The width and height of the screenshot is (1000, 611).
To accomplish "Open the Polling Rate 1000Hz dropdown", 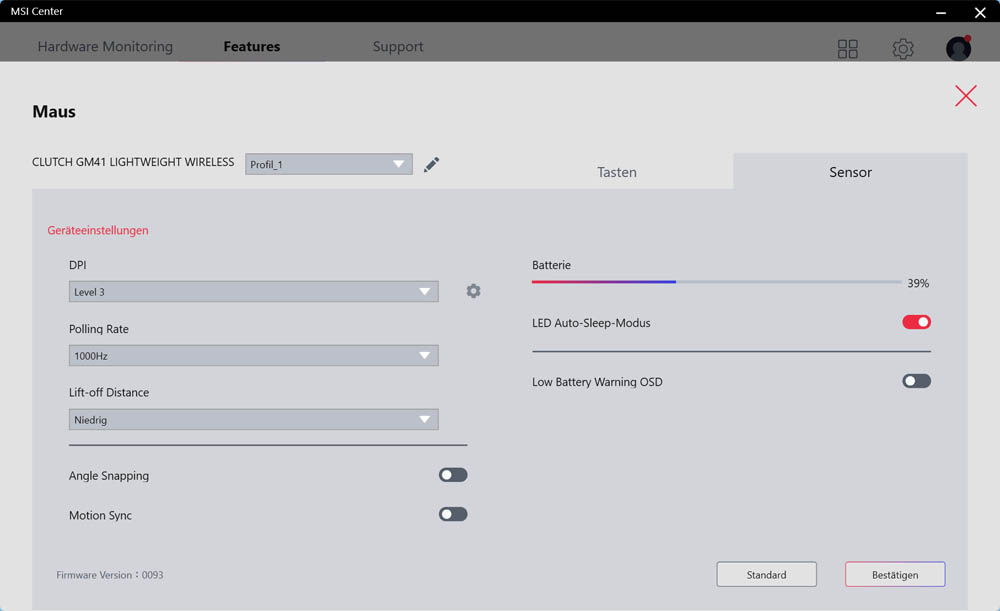I will 253,355.
